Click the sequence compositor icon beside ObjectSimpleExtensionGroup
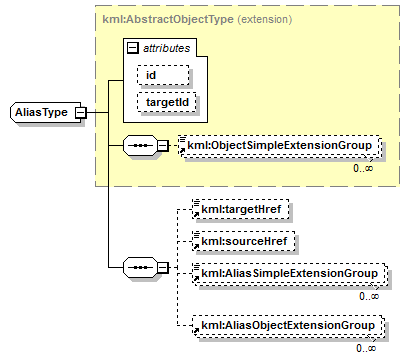The width and height of the screenshot is (416, 360). [x=140, y=145]
